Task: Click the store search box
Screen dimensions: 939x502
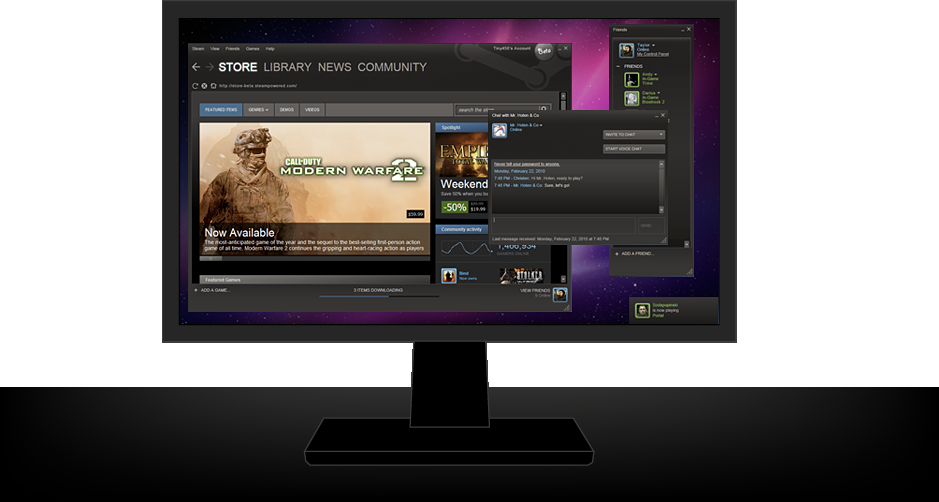Action: [x=498, y=110]
